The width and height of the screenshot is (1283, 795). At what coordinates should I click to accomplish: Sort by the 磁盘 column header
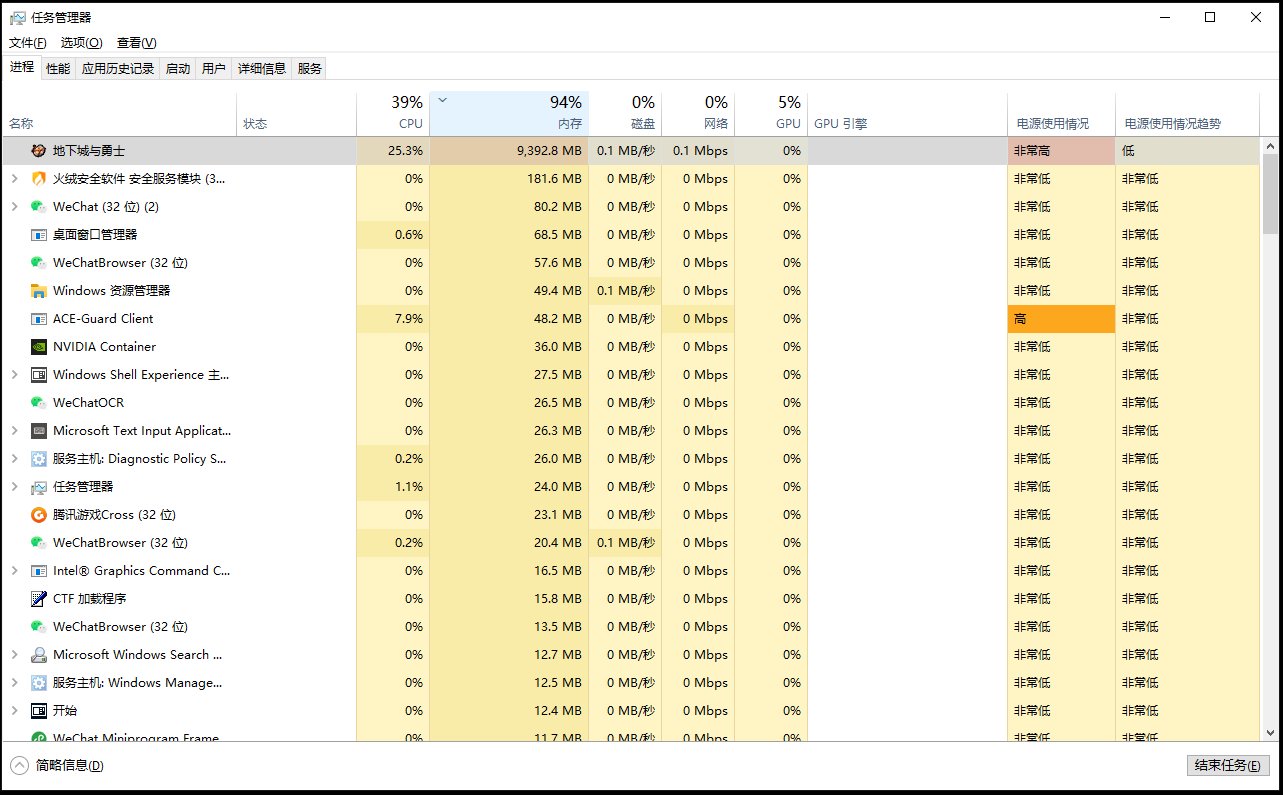[625, 113]
